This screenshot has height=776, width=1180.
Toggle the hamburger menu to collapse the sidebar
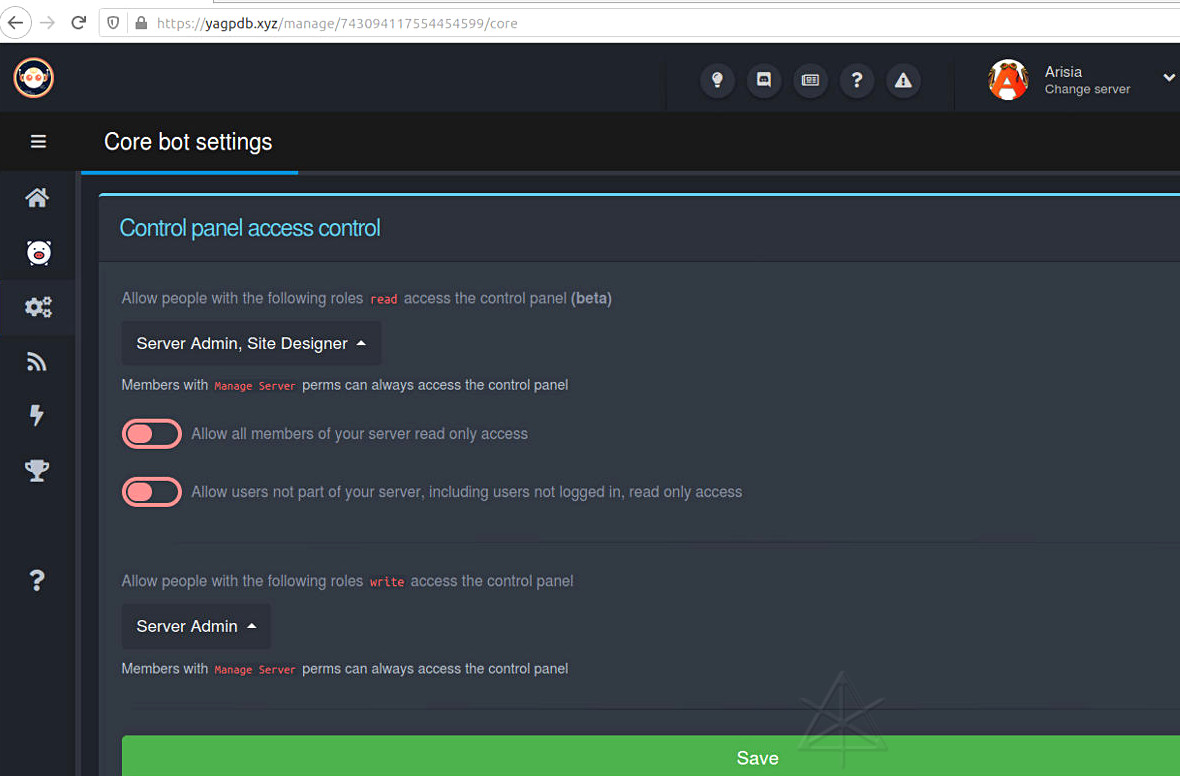pyautogui.click(x=38, y=142)
